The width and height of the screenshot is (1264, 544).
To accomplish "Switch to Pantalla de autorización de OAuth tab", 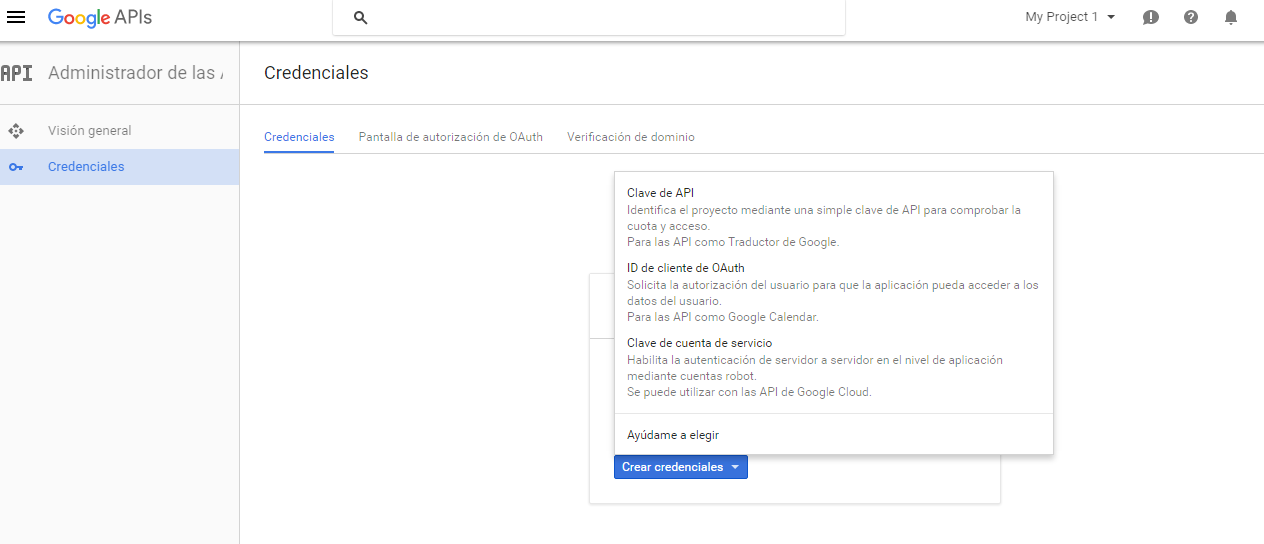I will click(450, 137).
